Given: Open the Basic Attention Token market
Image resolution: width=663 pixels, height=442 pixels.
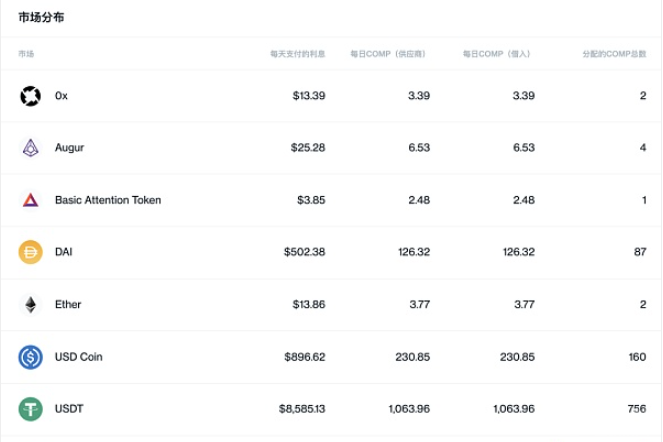Looking at the screenshot, I should pos(108,200).
